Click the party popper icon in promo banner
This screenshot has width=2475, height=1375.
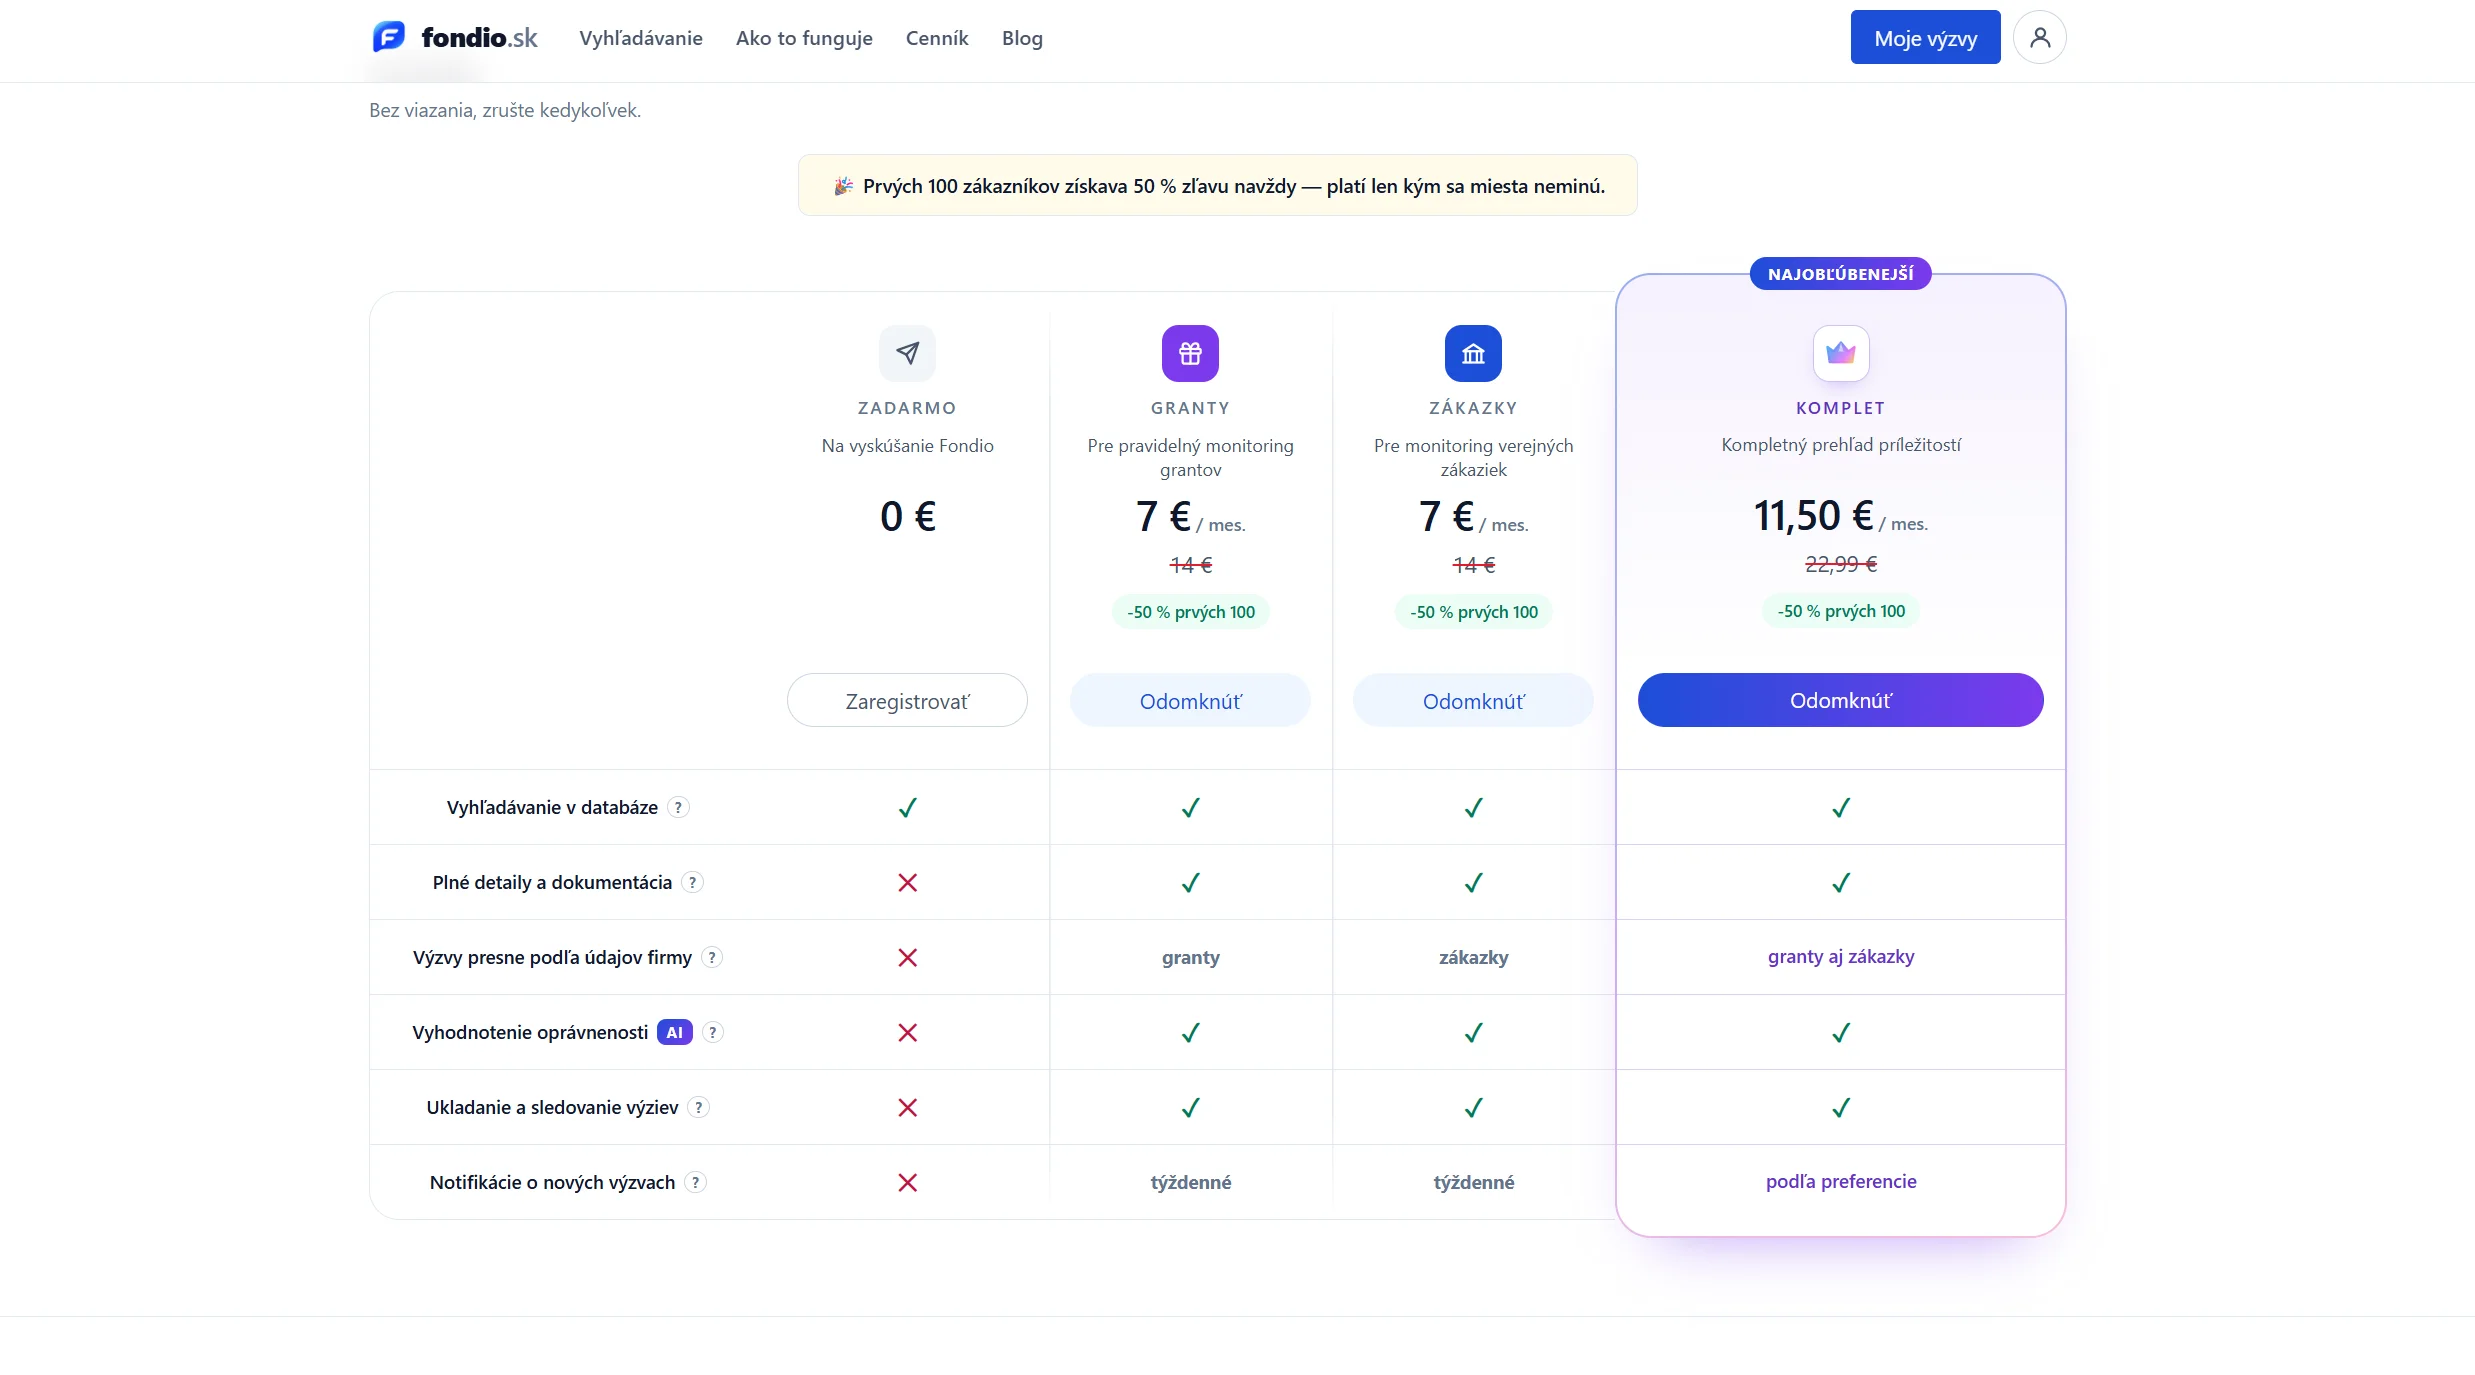(843, 186)
